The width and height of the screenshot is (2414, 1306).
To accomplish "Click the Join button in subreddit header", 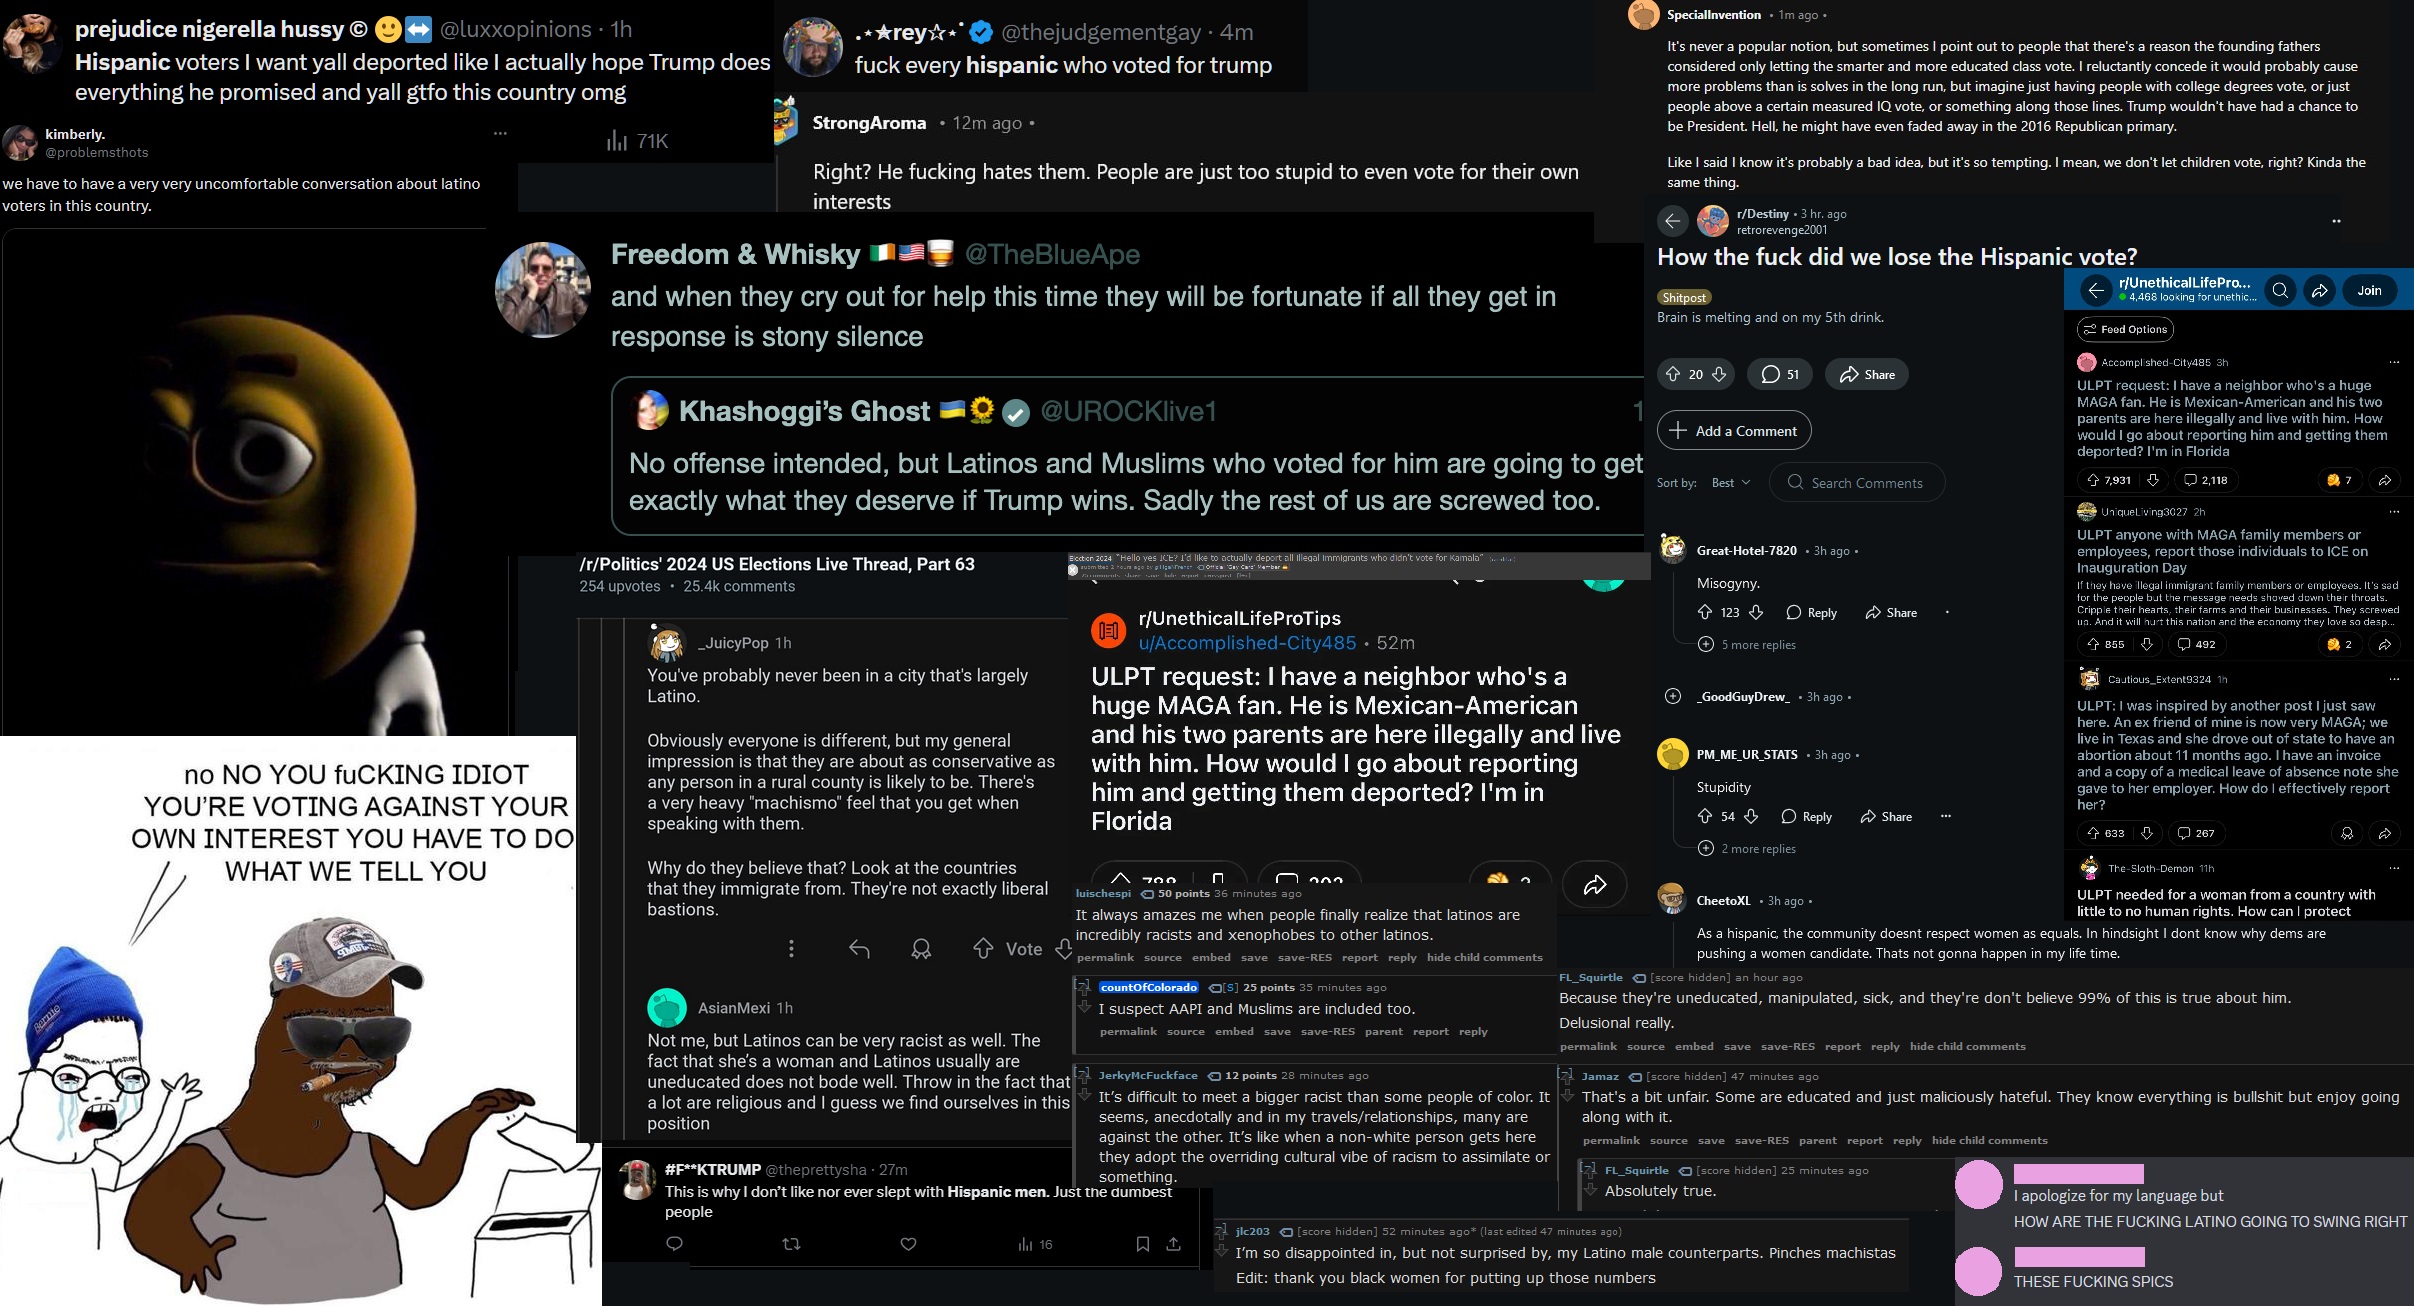I will (2369, 290).
